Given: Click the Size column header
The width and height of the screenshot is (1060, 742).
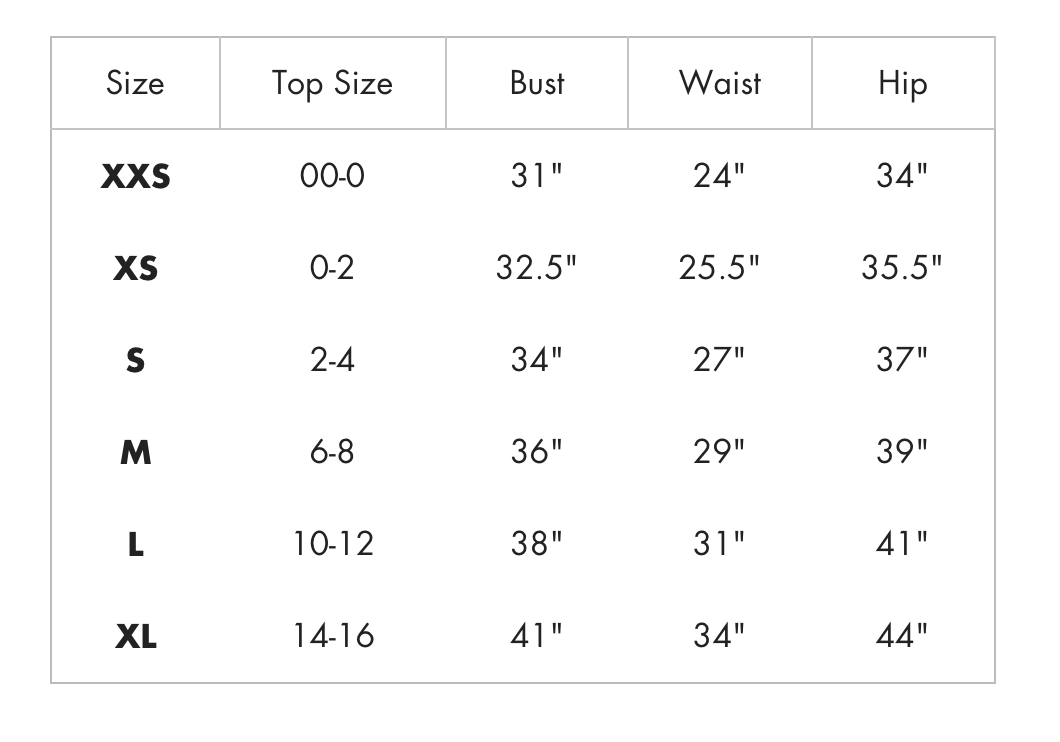Looking at the screenshot, I should point(135,83).
